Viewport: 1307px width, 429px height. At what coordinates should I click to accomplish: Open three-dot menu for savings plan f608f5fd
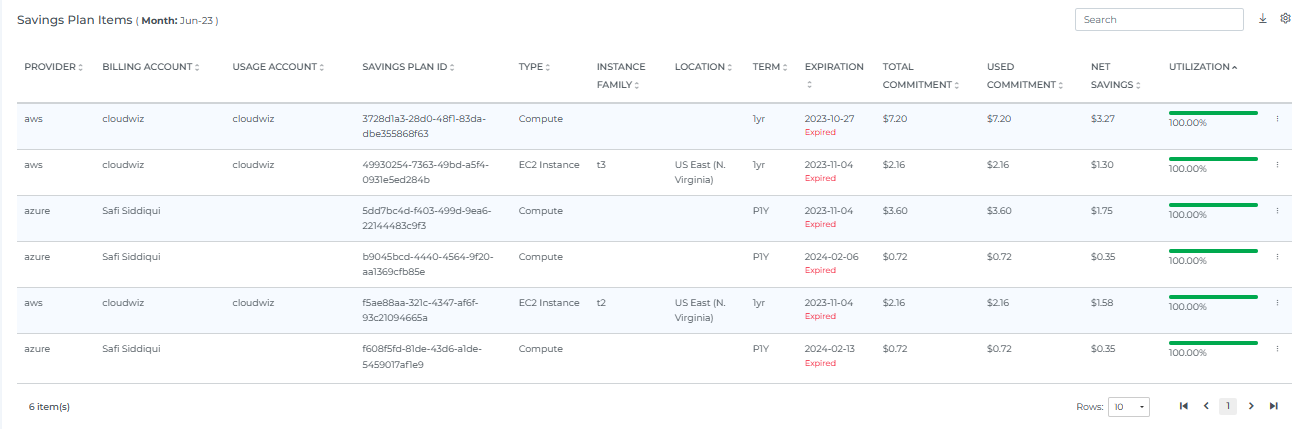[x=1277, y=349]
